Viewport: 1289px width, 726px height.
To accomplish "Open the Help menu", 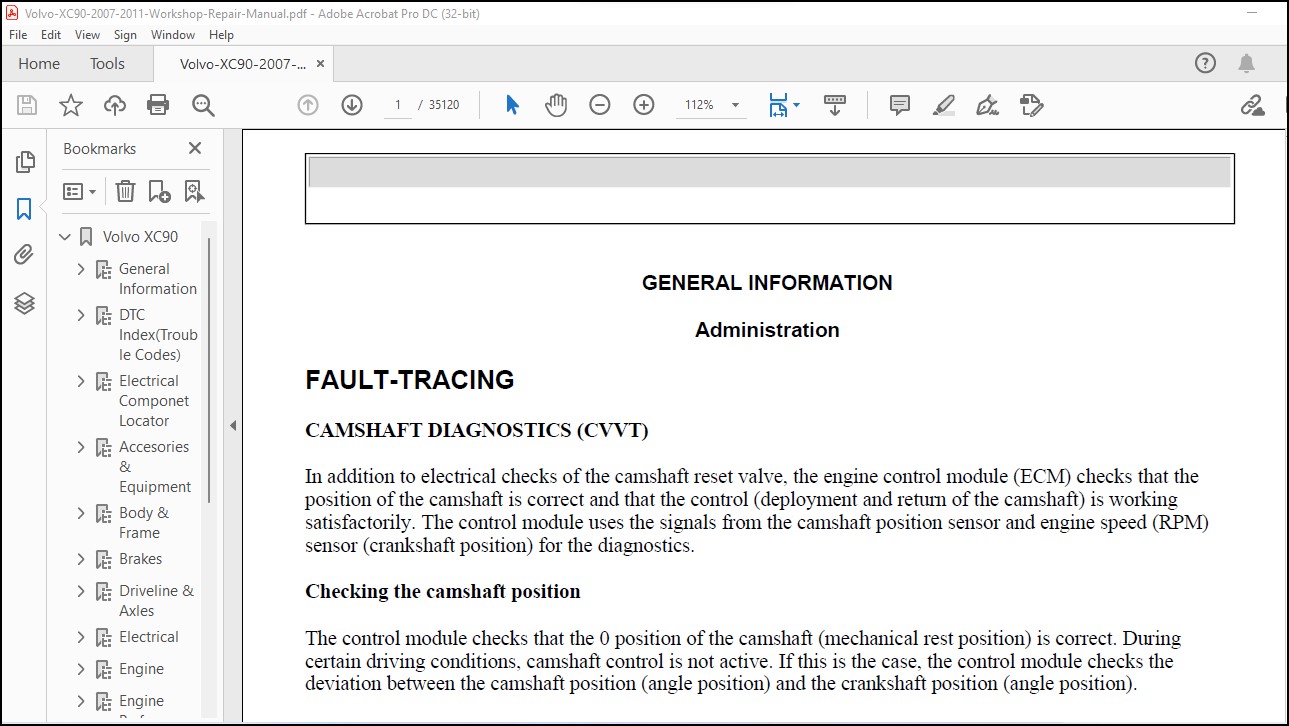I will pos(221,34).
